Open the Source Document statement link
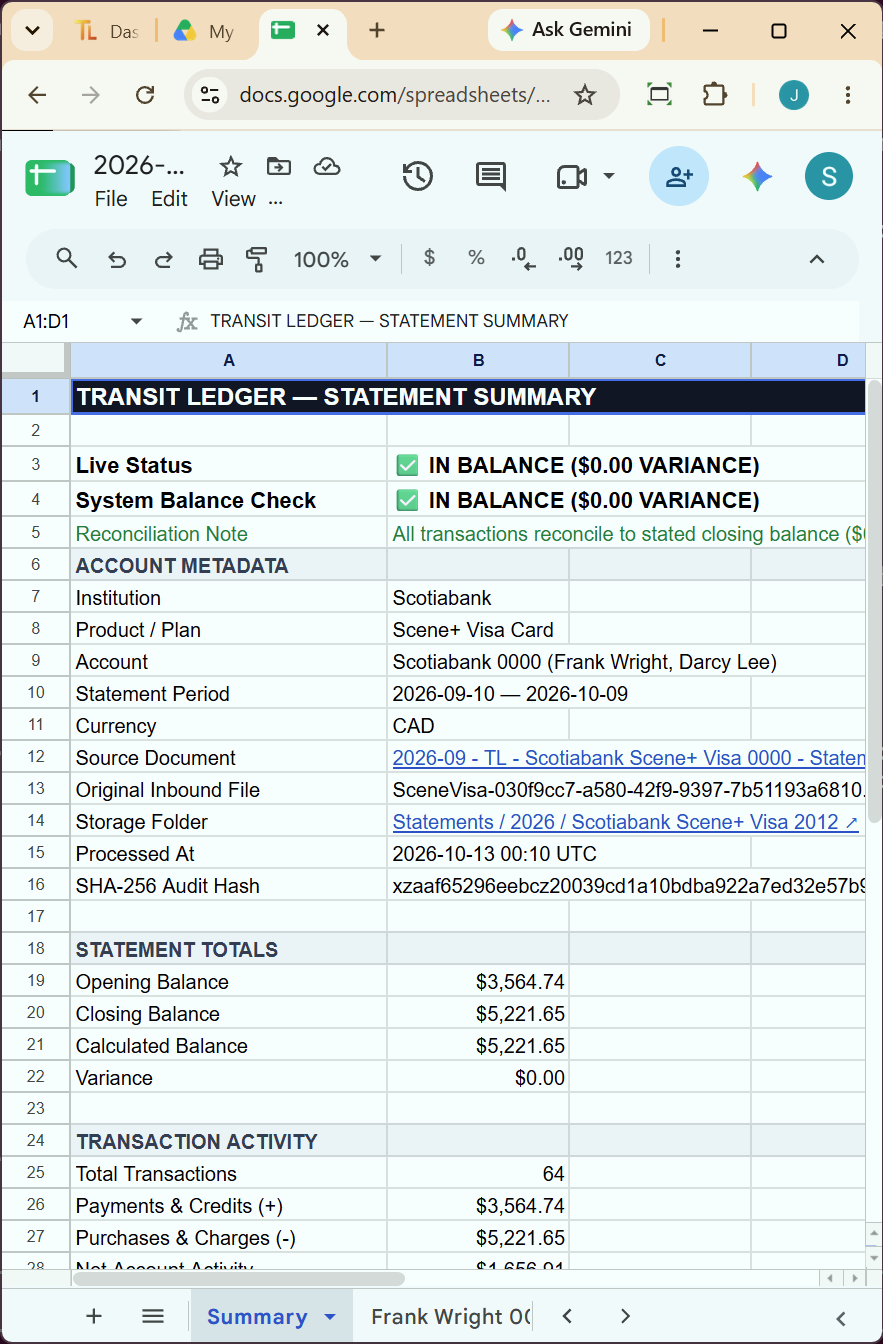The image size is (883, 1344). coord(628,757)
